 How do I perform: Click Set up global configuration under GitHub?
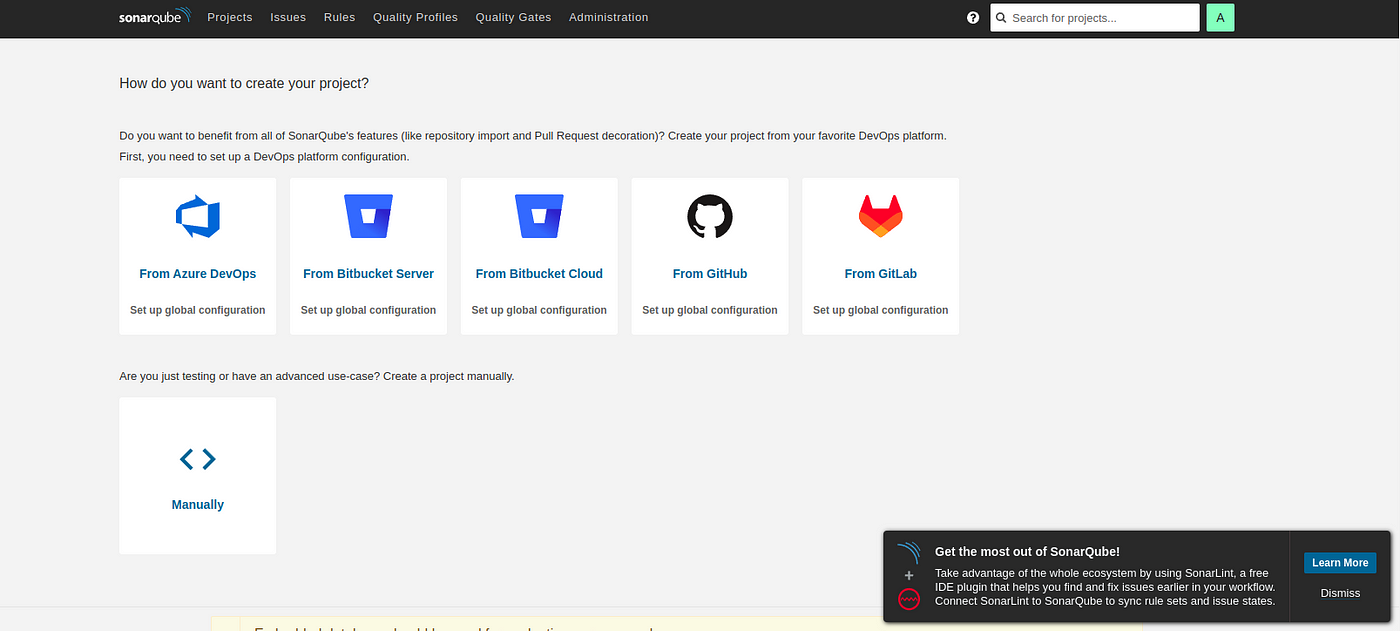tap(710, 310)
